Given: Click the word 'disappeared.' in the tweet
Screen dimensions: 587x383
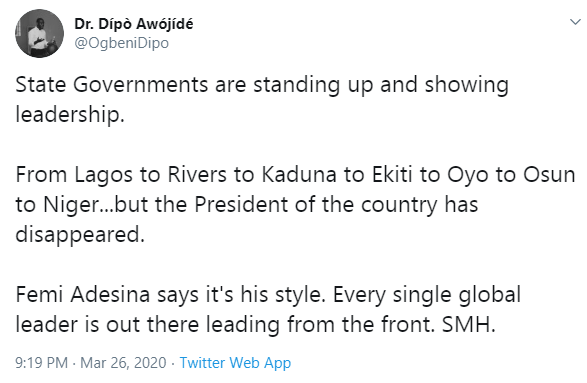Looking at the screenshot, I should coord(80,235).
